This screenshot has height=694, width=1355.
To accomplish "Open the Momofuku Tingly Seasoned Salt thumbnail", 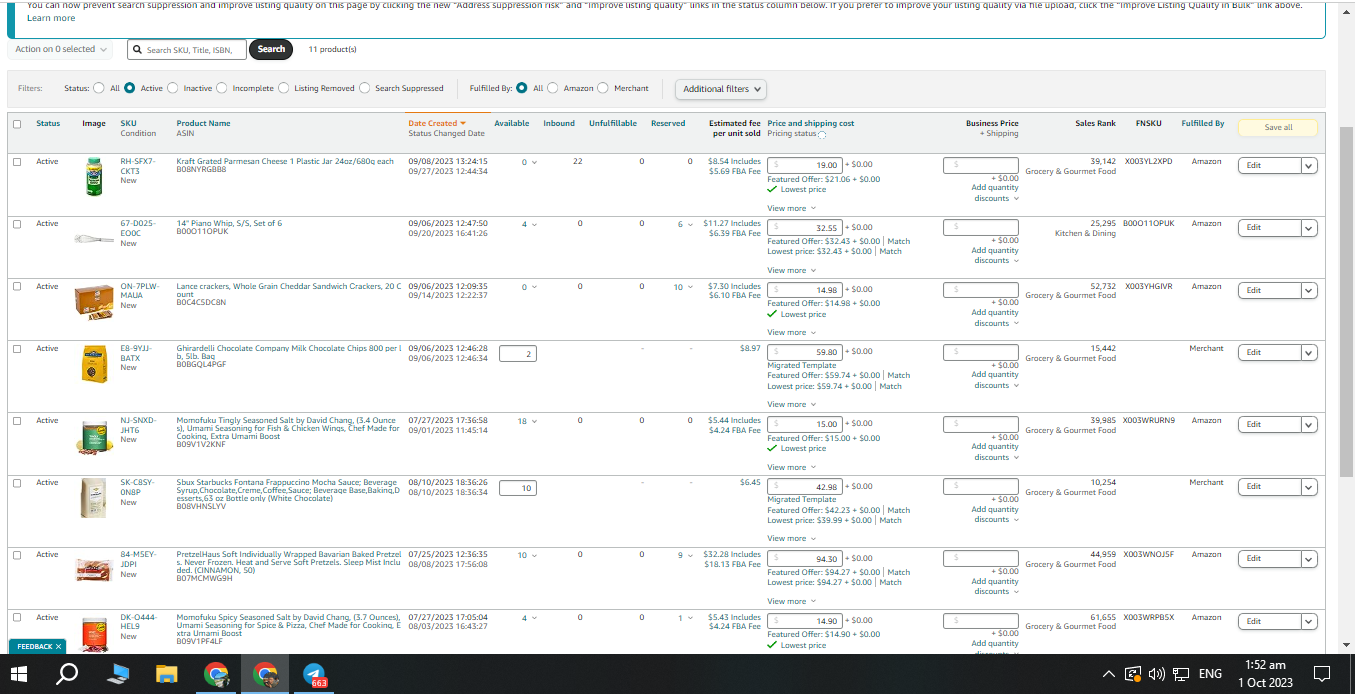I will 94,436.
